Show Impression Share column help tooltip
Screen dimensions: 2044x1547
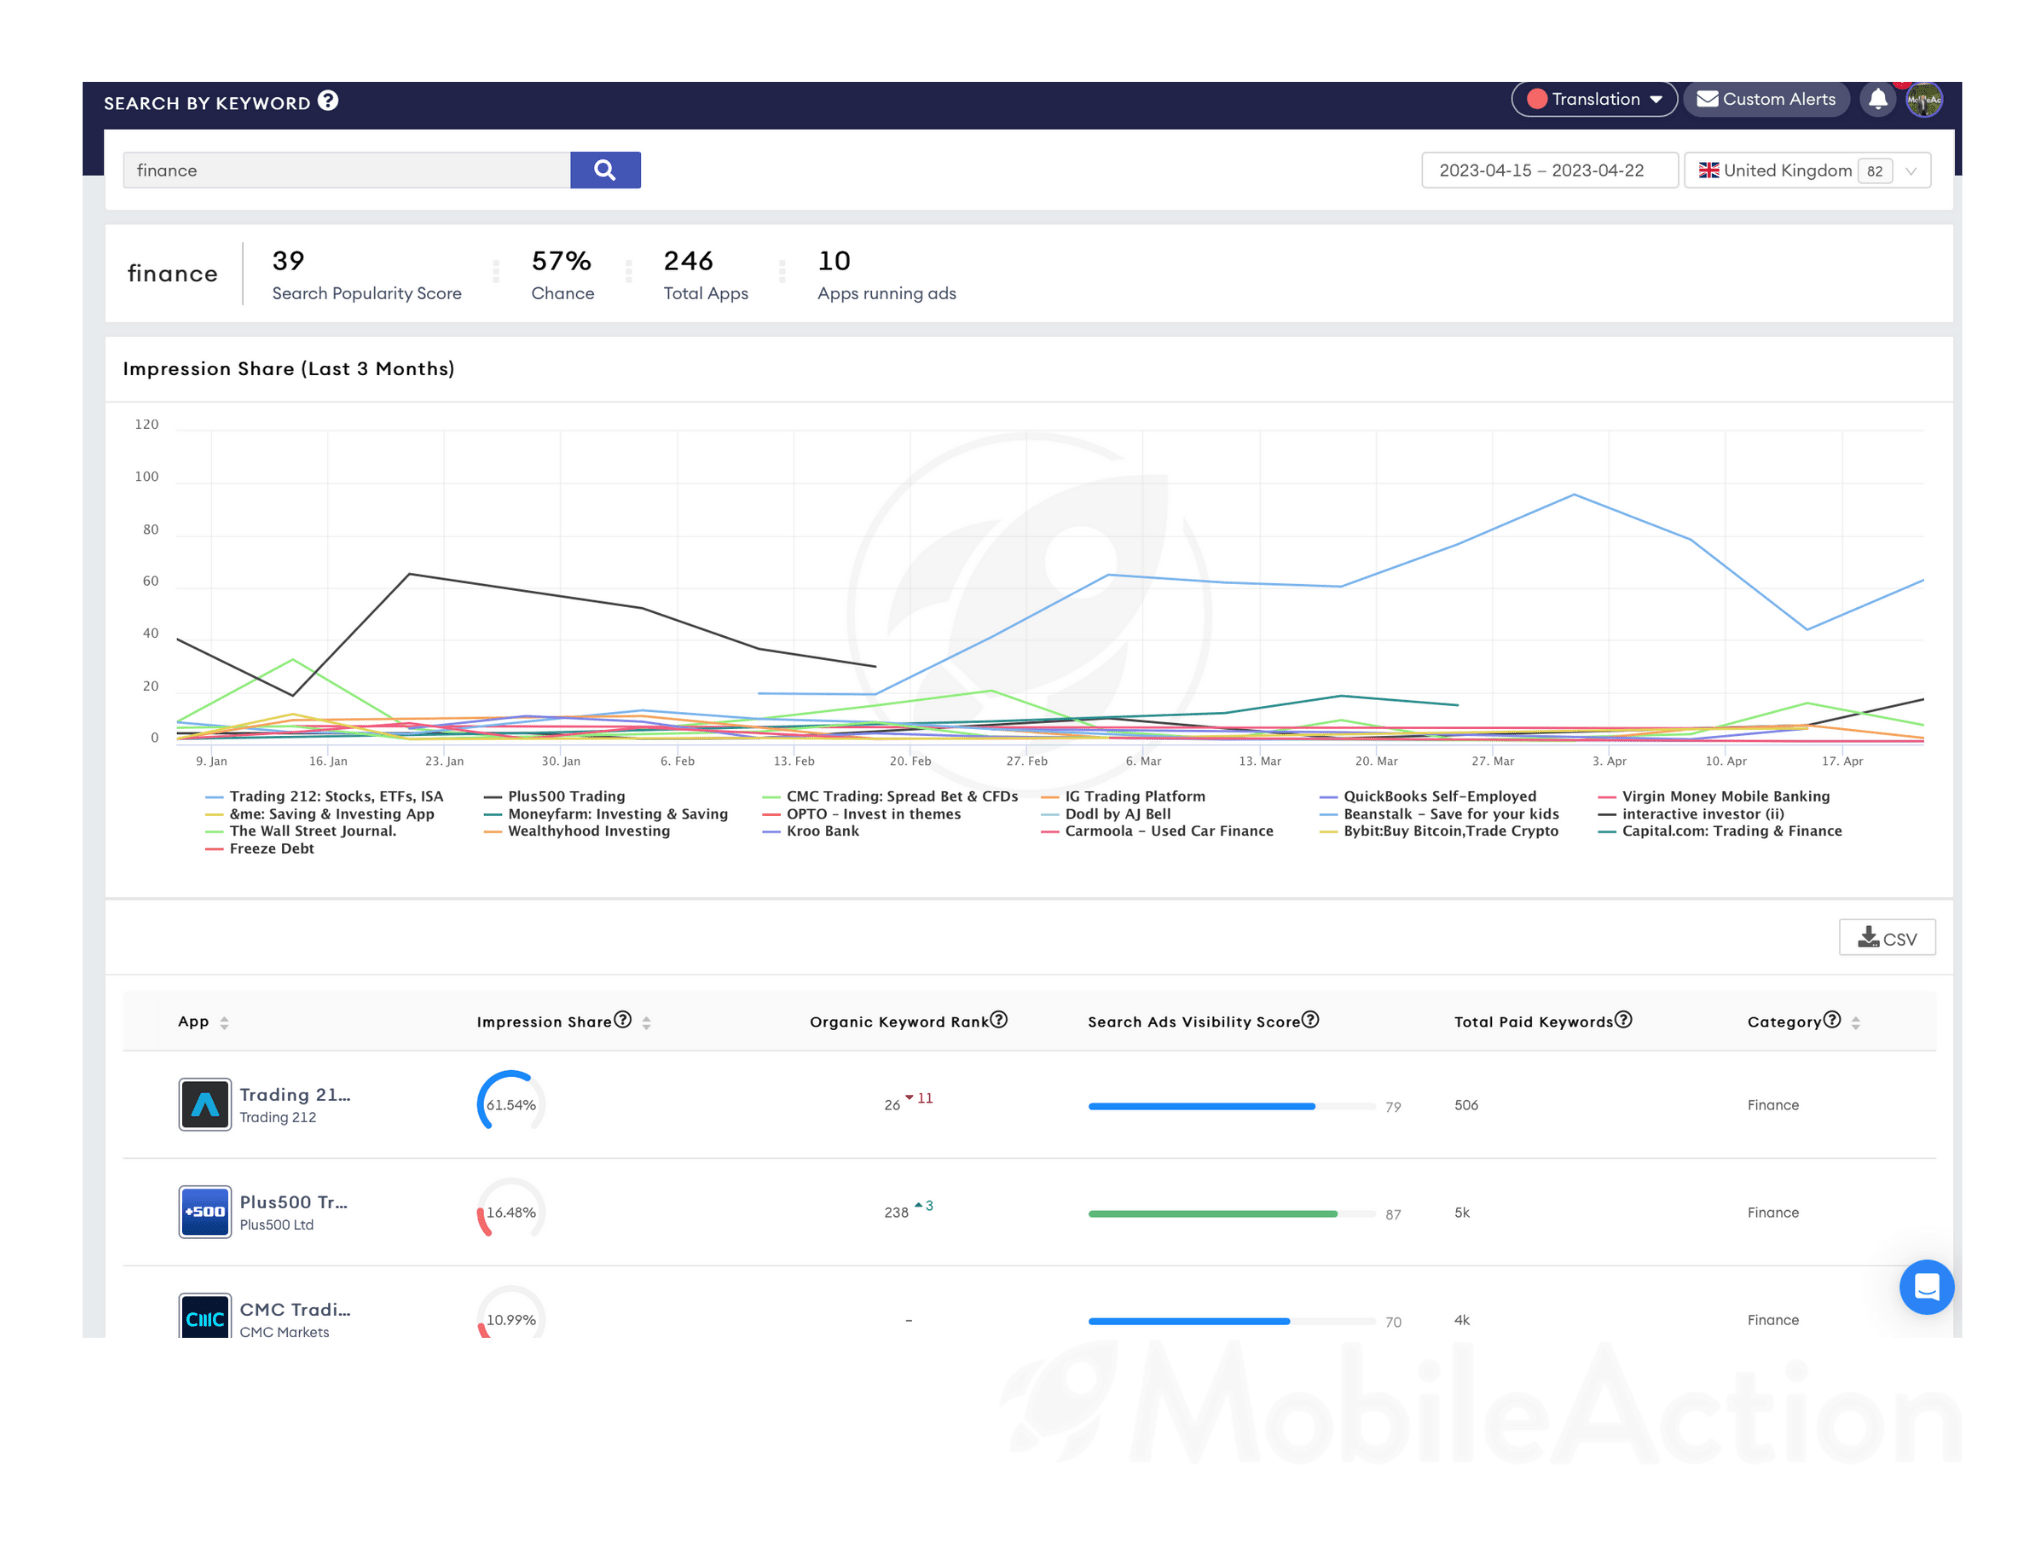[623, 1020]
